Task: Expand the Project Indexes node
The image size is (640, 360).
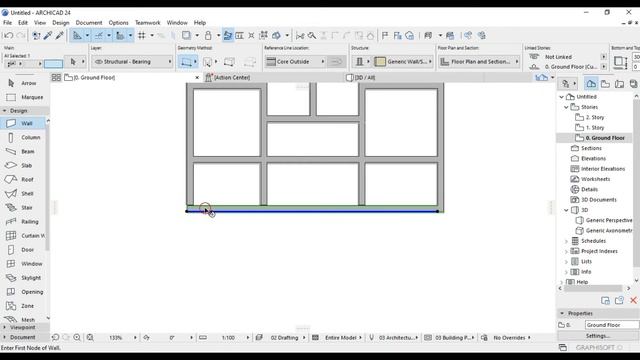Action: (x=566, y=251)
